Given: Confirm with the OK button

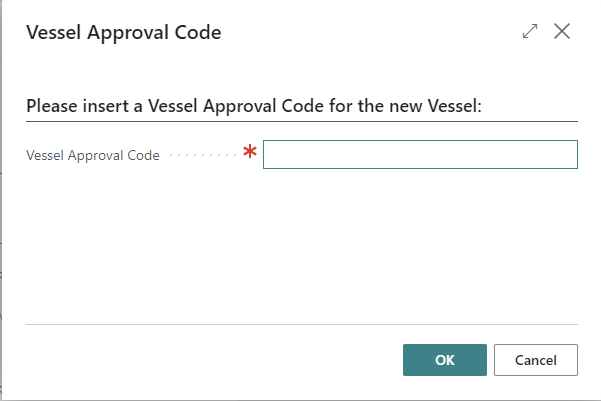Looking at the screenshot, I should pos(445,360).
